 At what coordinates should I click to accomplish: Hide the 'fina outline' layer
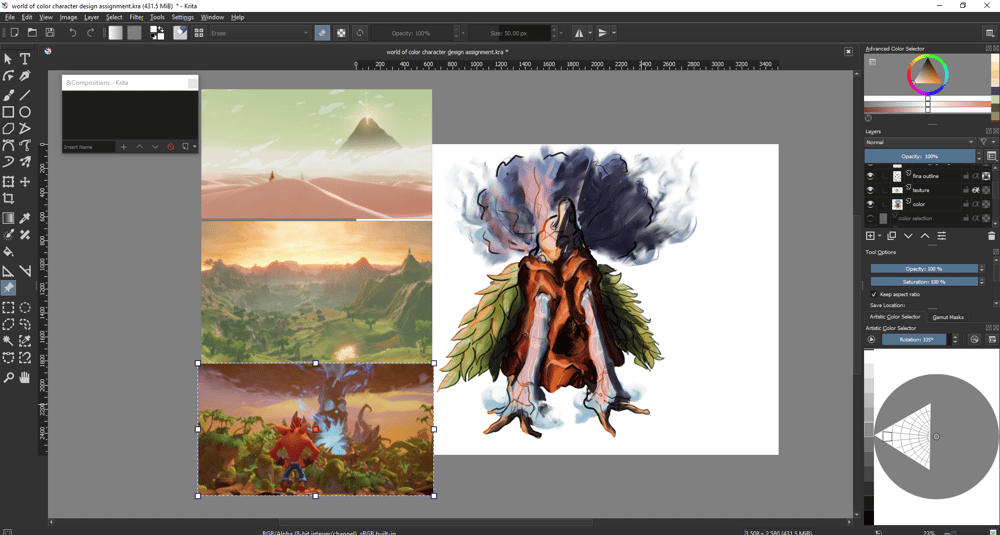pos(870,176)
